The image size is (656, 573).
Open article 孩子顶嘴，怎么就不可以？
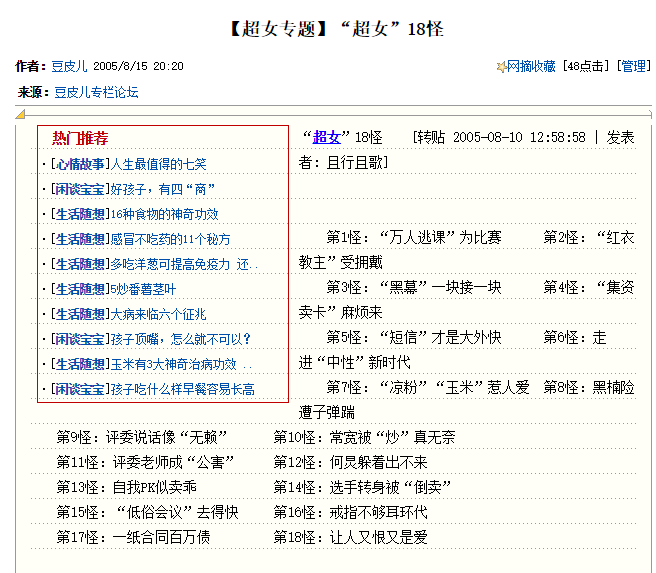point(182,339)
